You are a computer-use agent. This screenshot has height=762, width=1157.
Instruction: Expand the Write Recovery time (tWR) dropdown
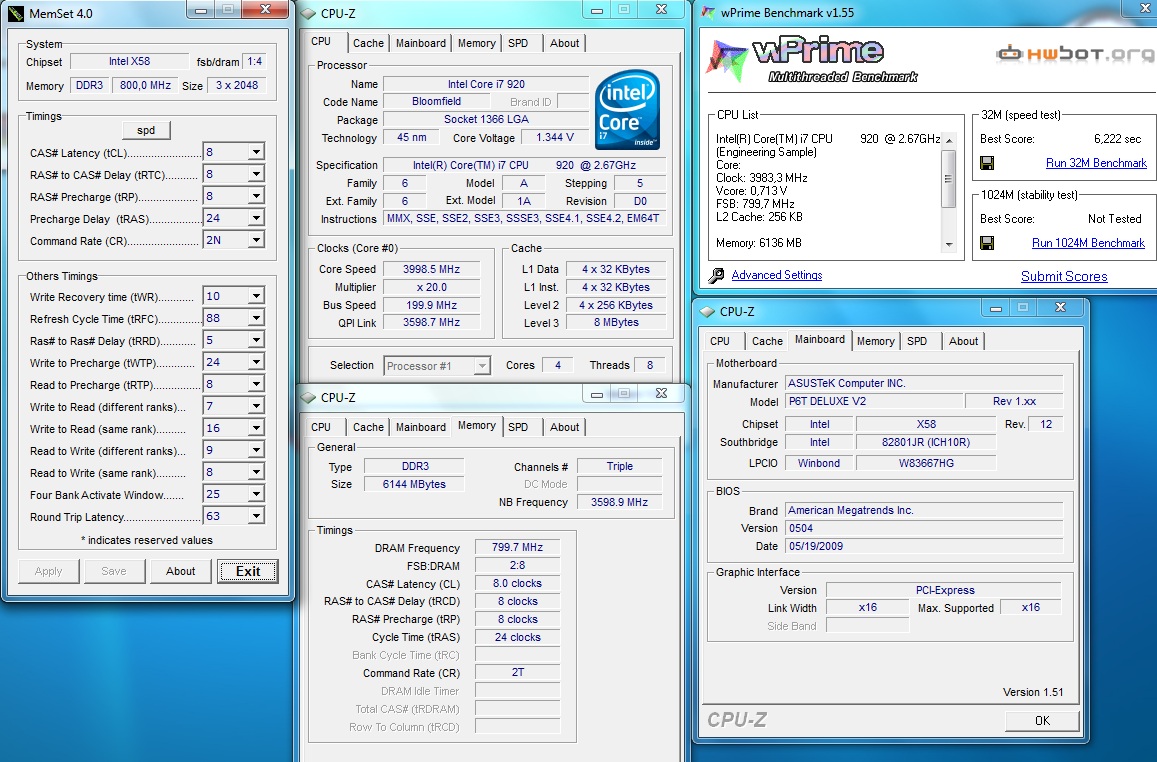pos(255,297)
